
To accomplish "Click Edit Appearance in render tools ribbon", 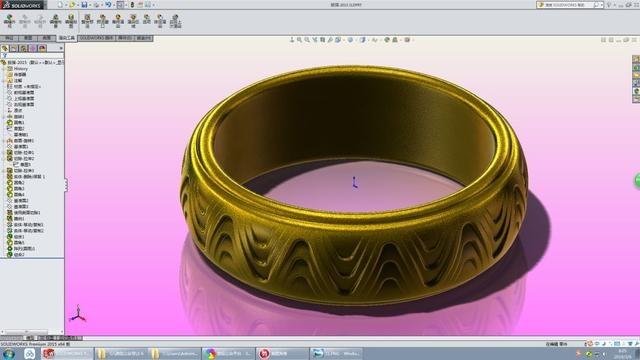I will [9, 21].
